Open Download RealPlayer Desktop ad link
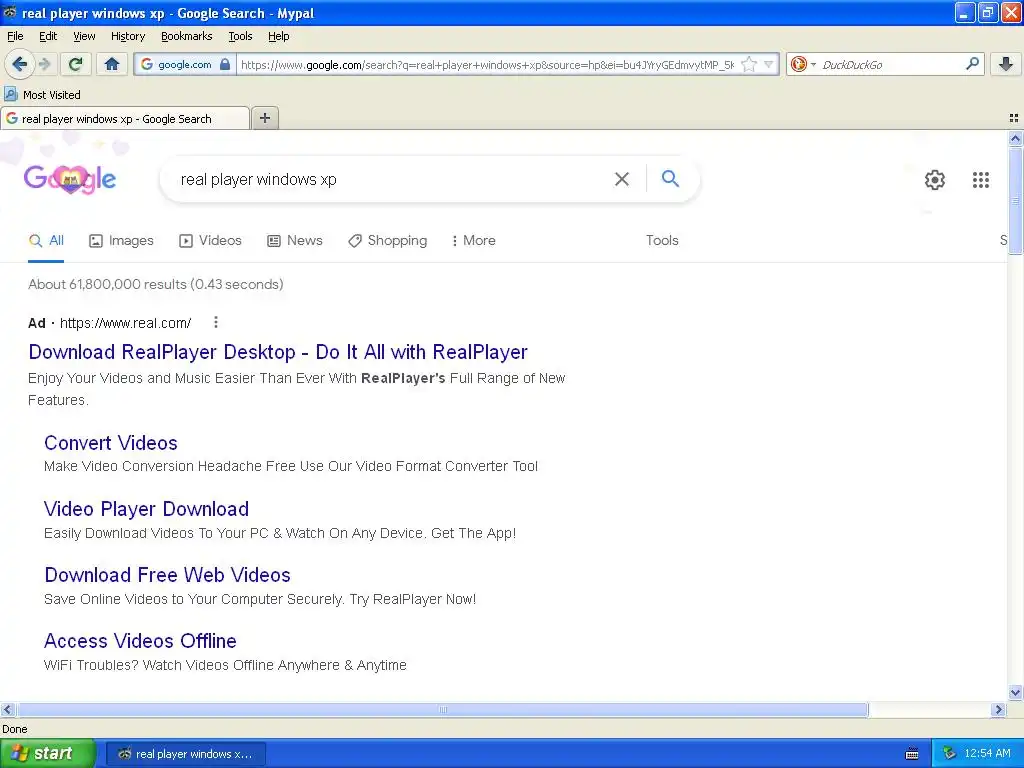 click(x=278, y=352)
